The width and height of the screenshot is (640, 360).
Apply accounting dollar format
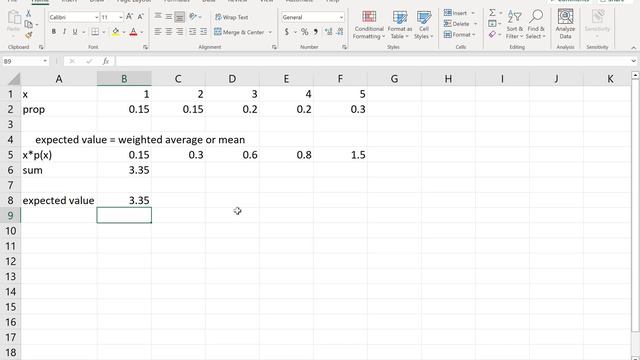click(287, 32)
